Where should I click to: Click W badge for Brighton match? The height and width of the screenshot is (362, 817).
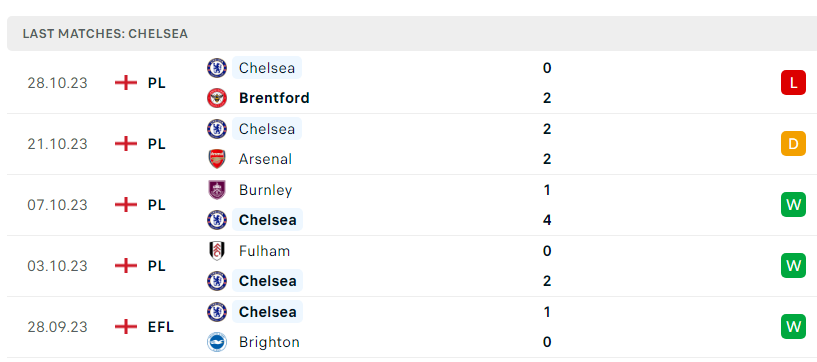tap(793, 327)
